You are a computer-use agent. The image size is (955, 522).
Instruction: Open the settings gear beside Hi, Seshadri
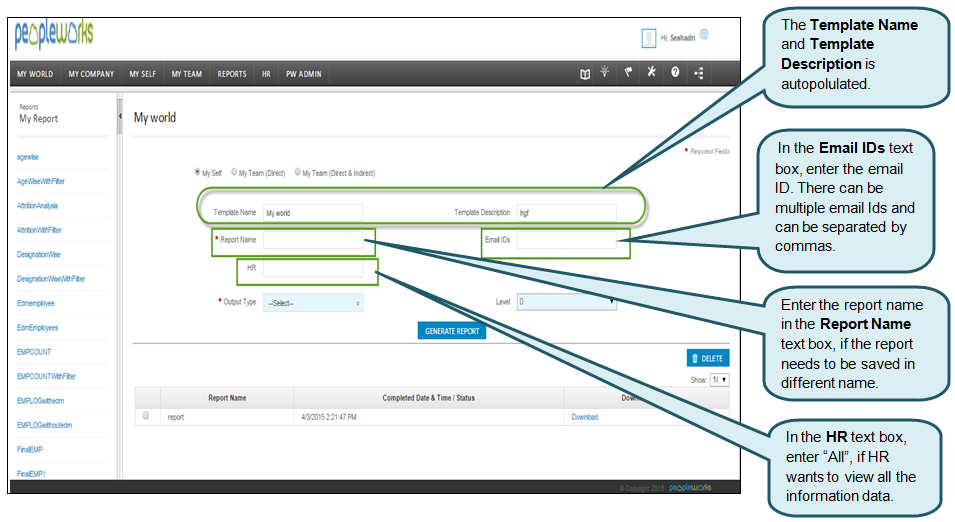pyautogui.click(x=704, y=34)
